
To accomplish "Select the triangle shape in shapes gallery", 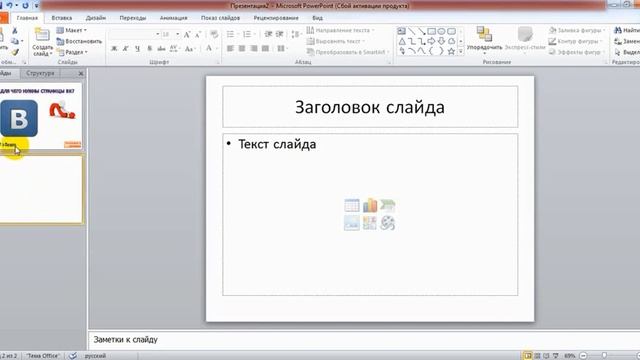I will tap(402, 41).
